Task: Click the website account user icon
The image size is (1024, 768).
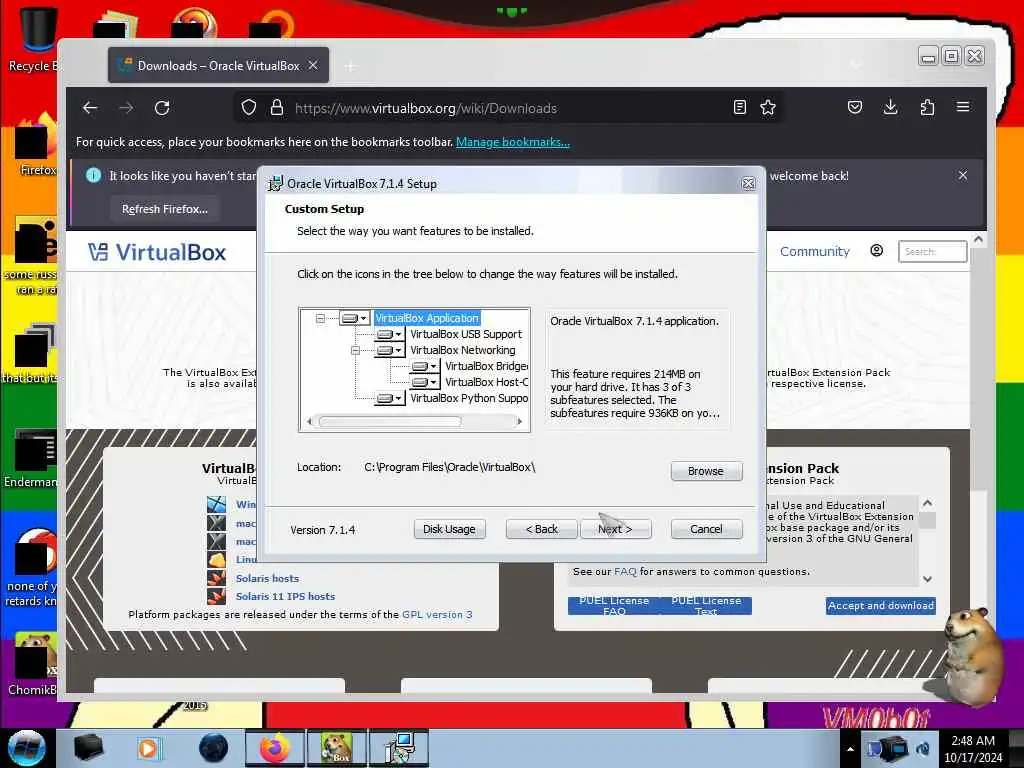Action: (876, 251)
